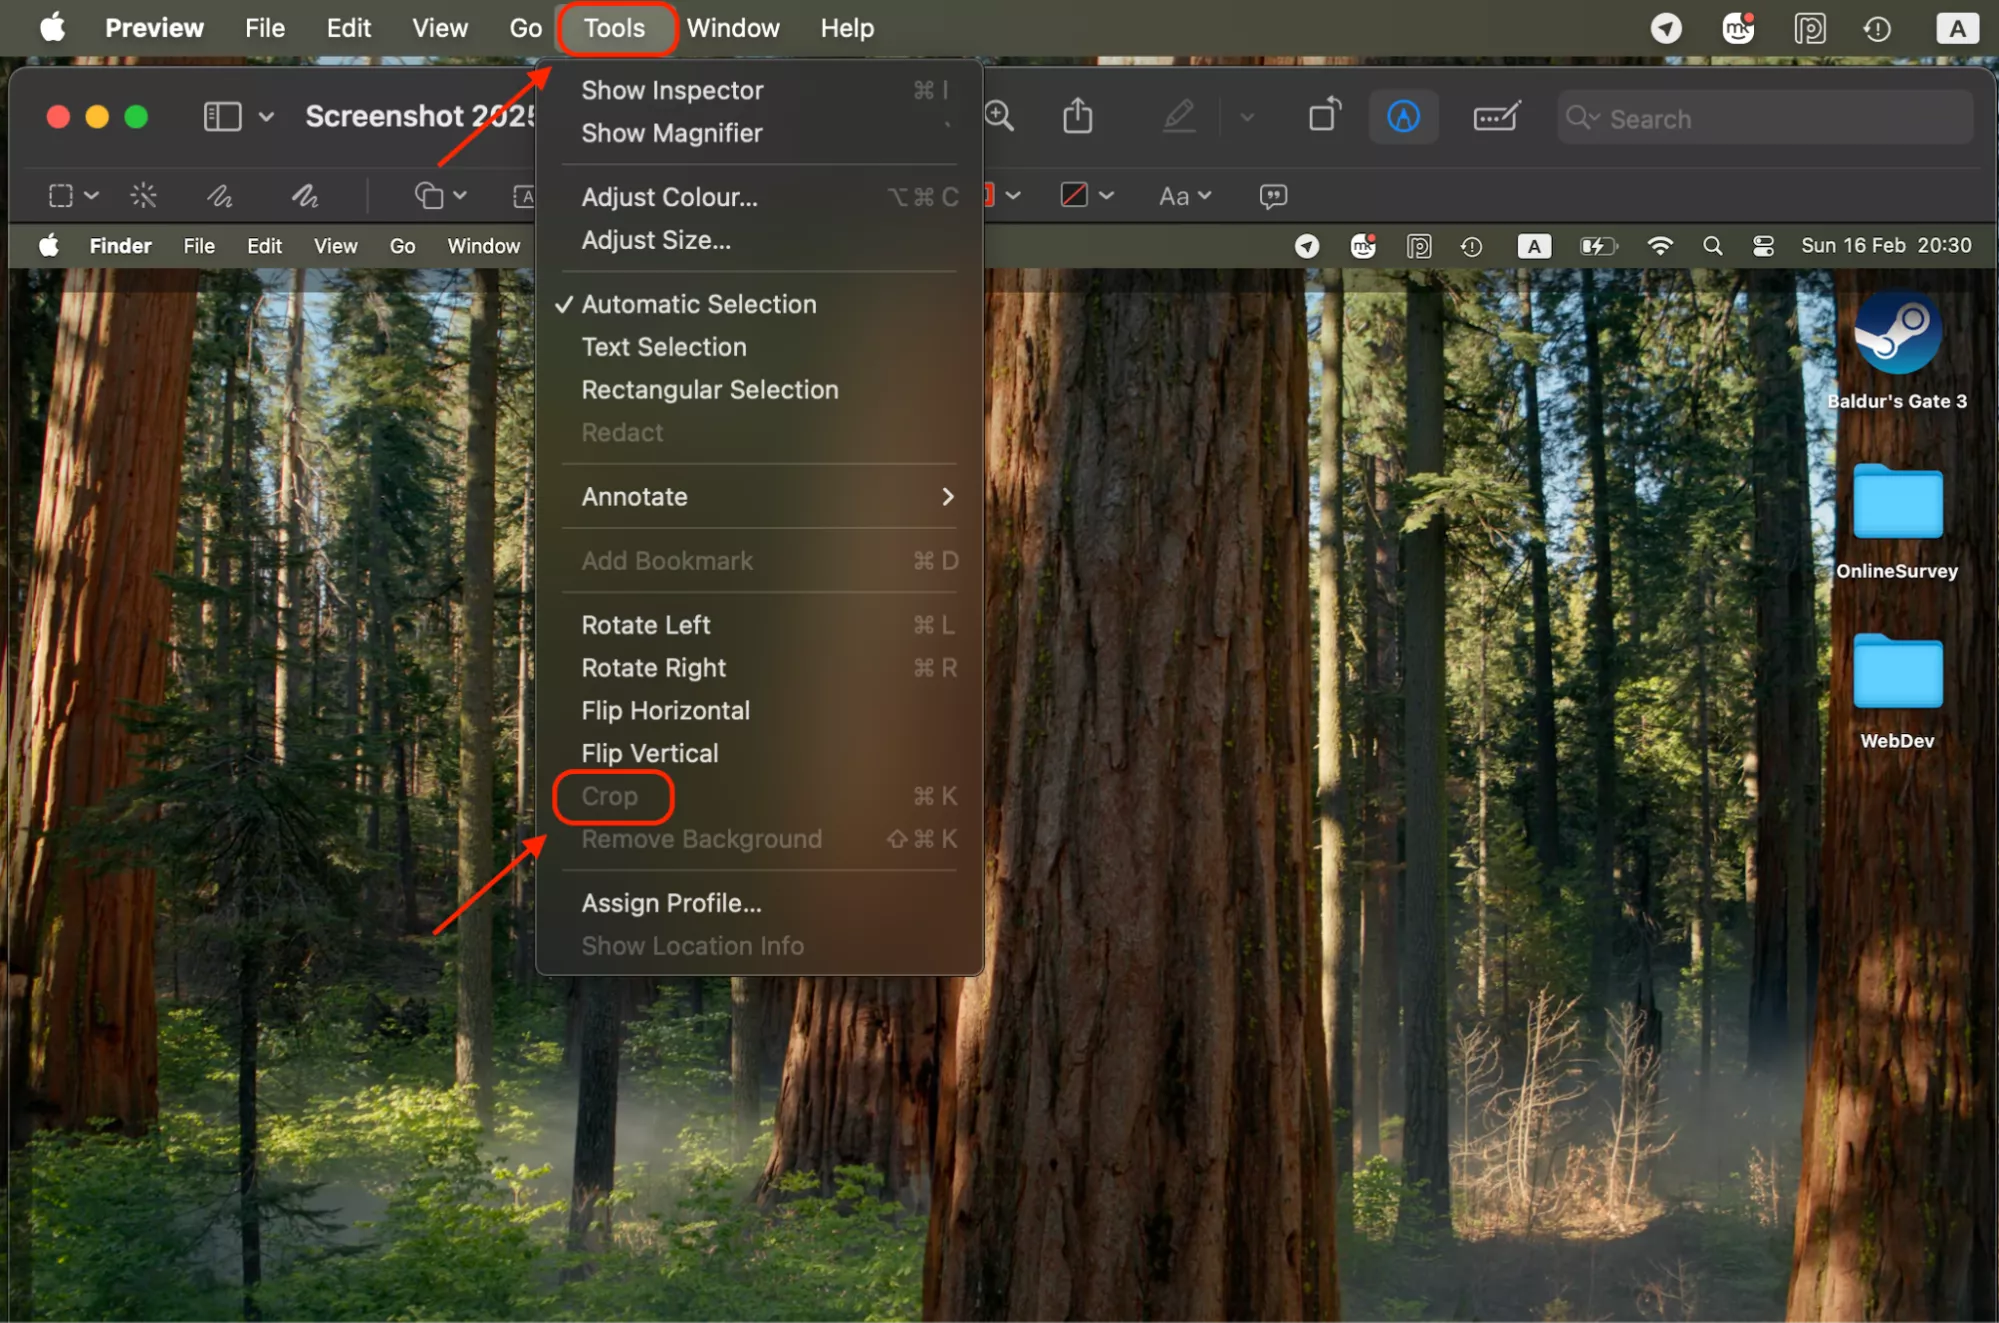
Task: Activate the Instant Alpha tool
Action: pos(143,196)
